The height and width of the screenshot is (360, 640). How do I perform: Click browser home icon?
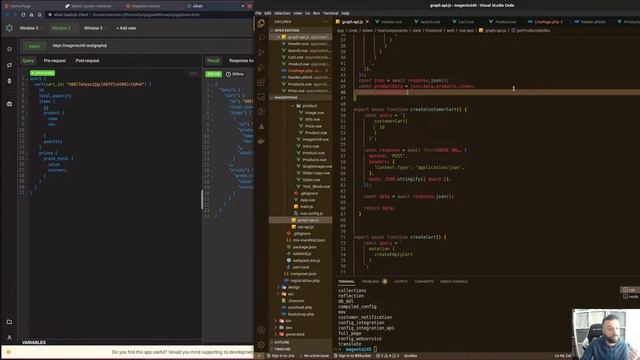pos(31,15)
